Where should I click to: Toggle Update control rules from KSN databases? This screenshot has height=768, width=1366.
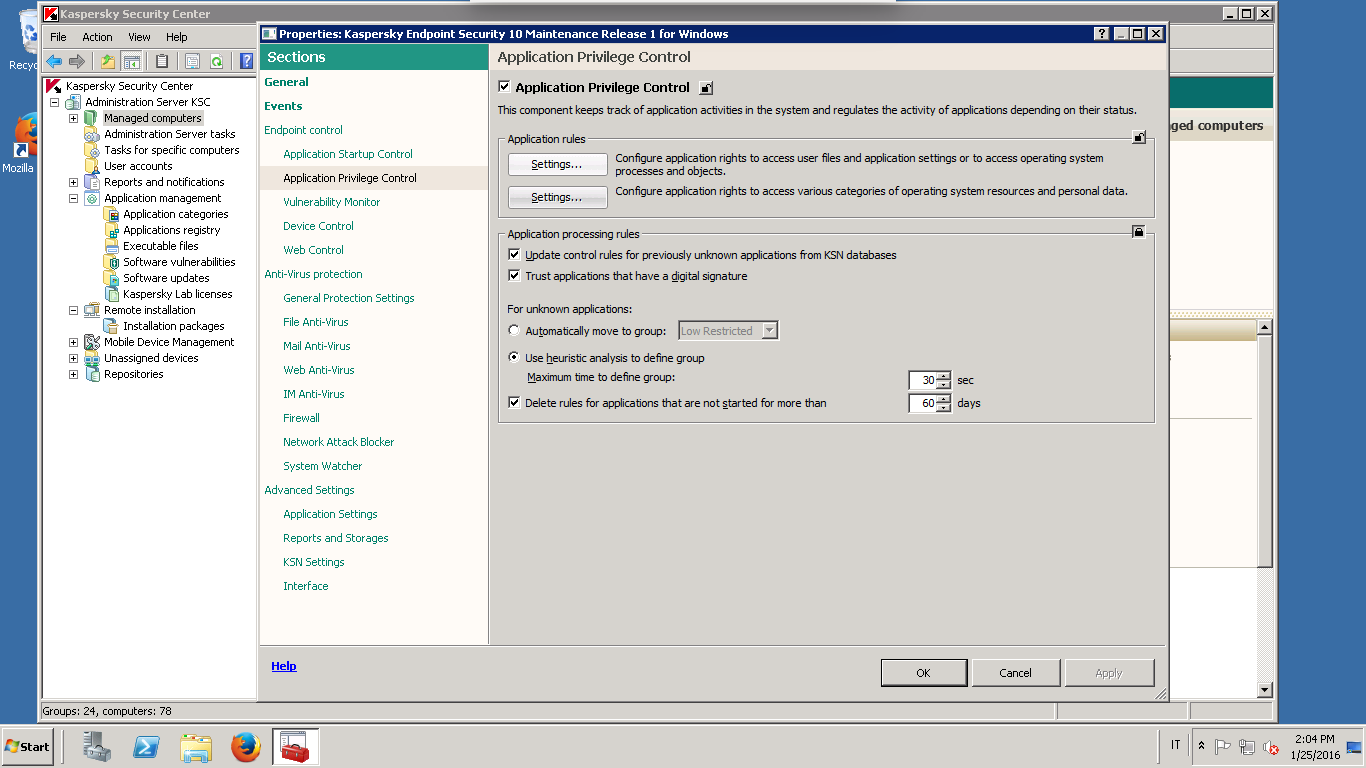click(515, 255)
